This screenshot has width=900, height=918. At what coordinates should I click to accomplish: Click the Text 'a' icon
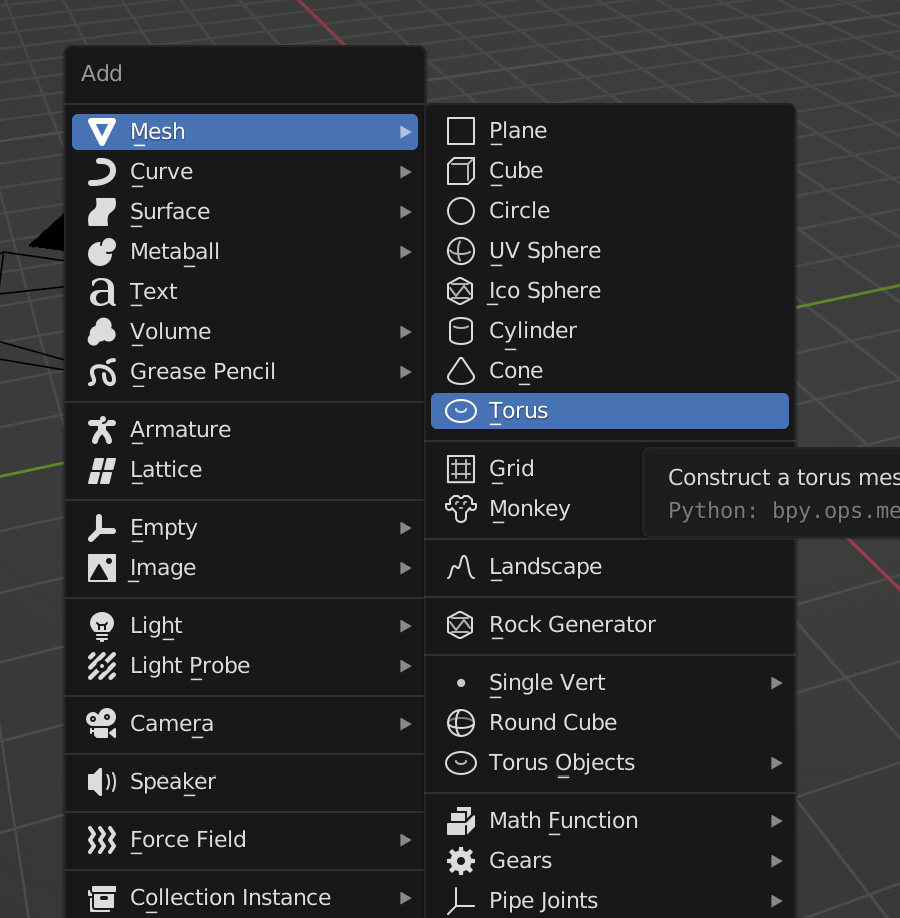point(102,292)
